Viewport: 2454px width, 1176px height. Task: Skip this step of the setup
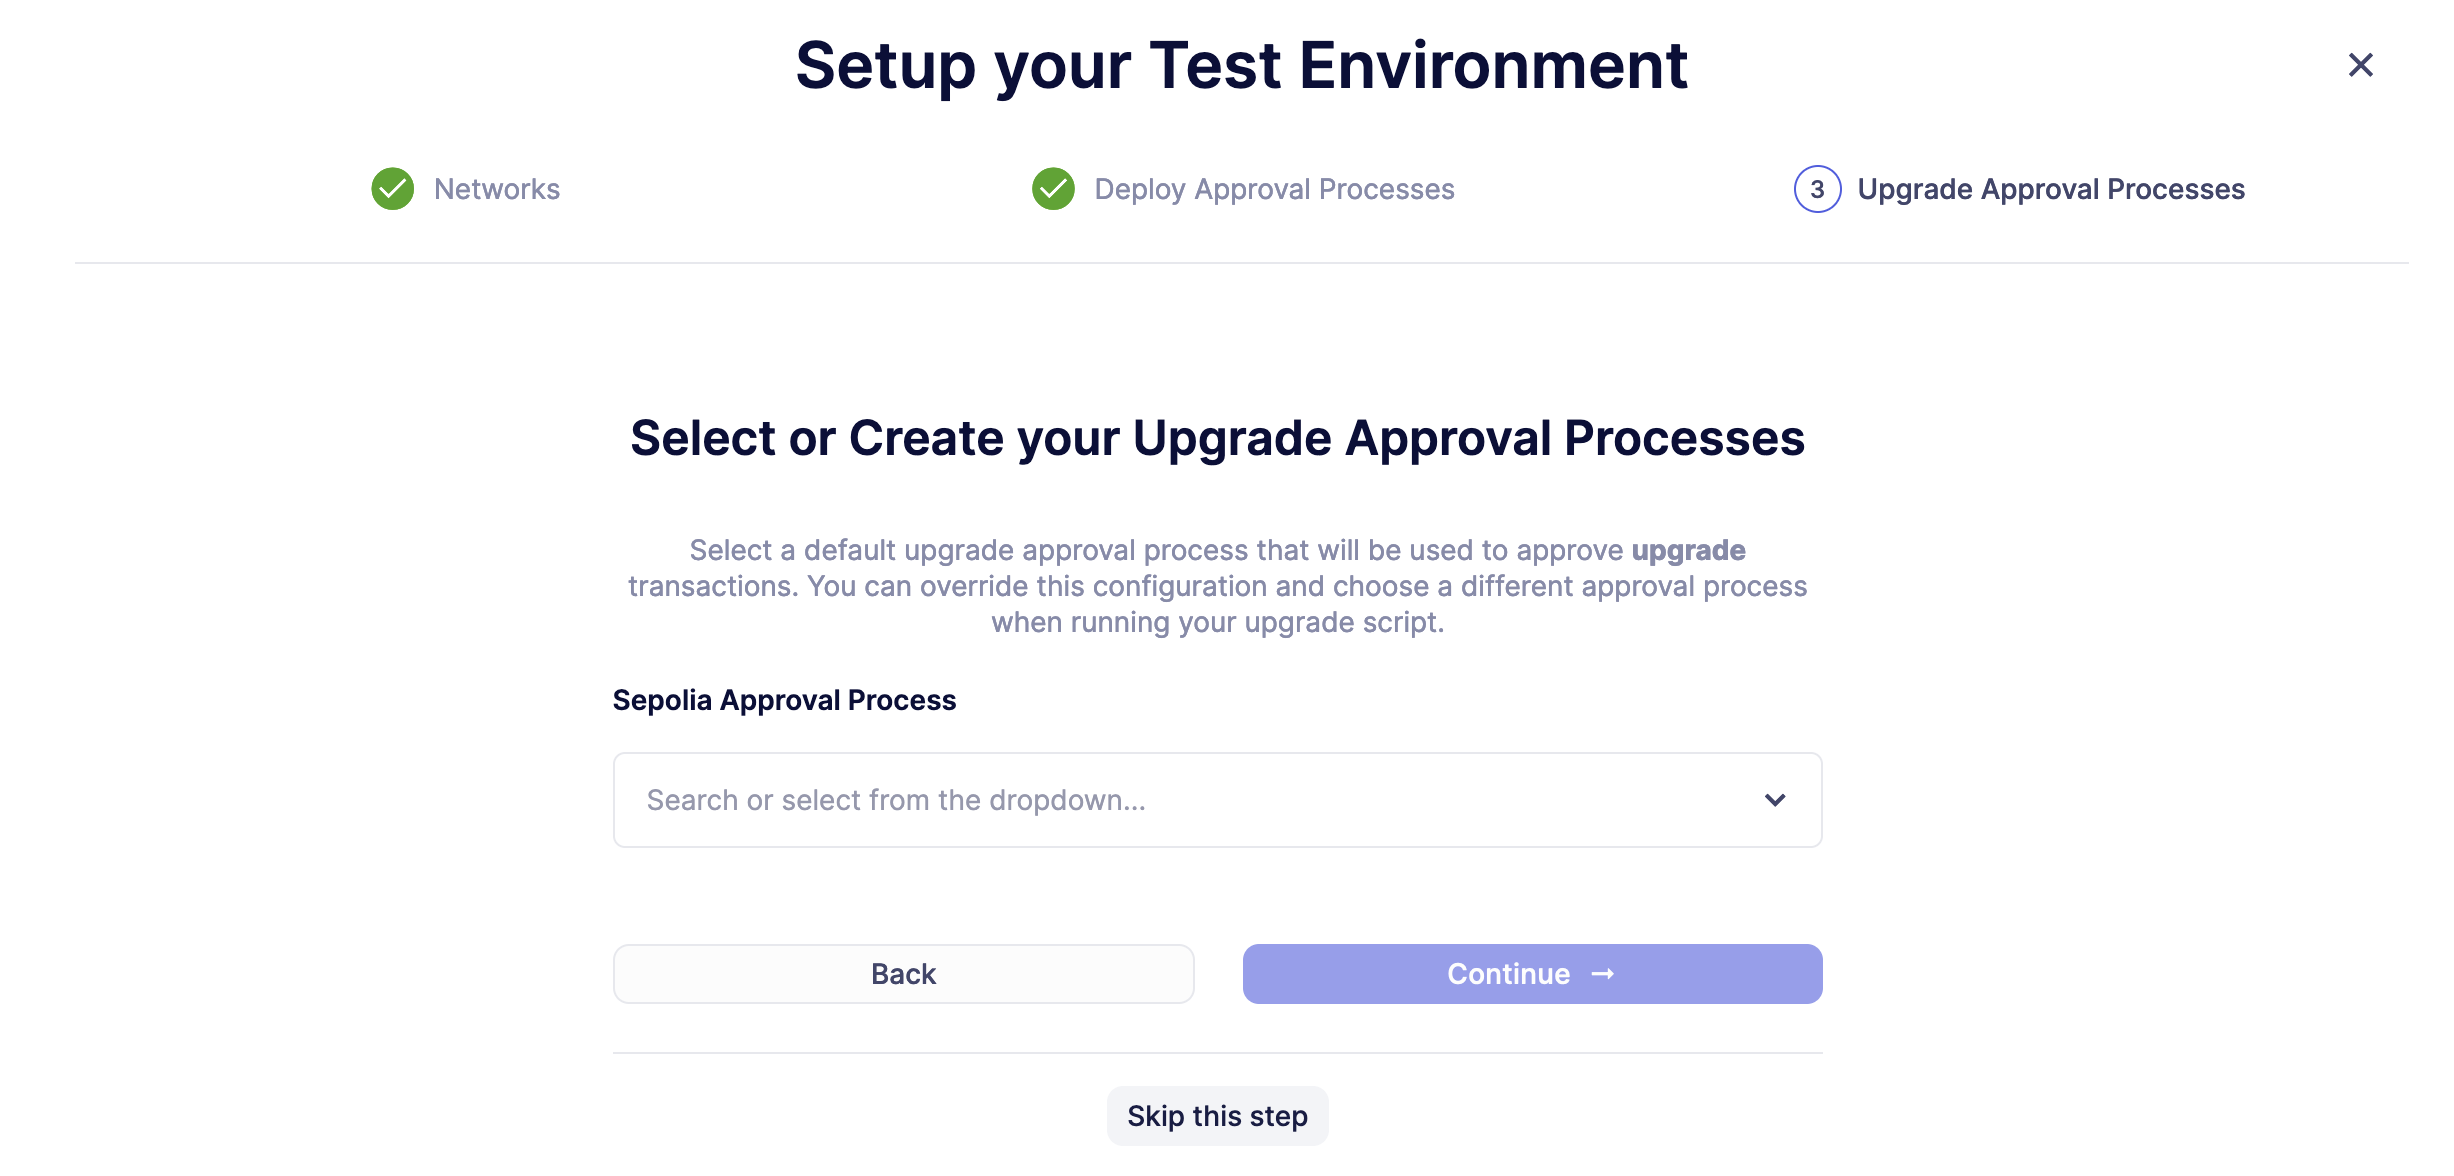click(x=1217, y=1115)
